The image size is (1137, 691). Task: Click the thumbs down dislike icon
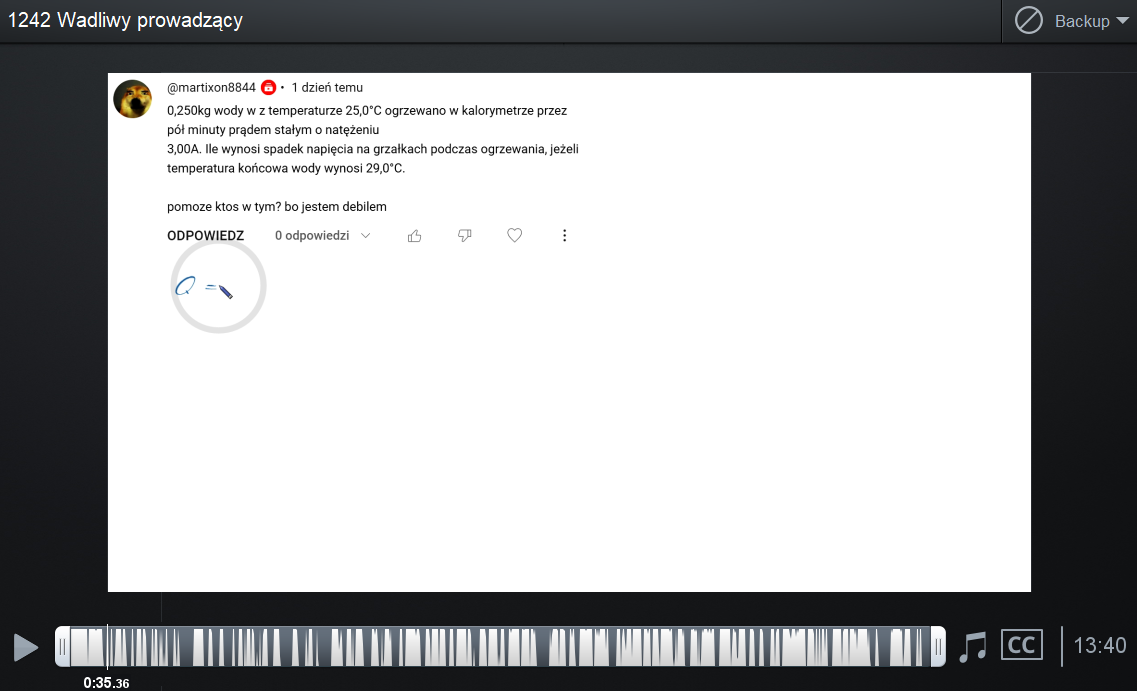click(464, 236)
